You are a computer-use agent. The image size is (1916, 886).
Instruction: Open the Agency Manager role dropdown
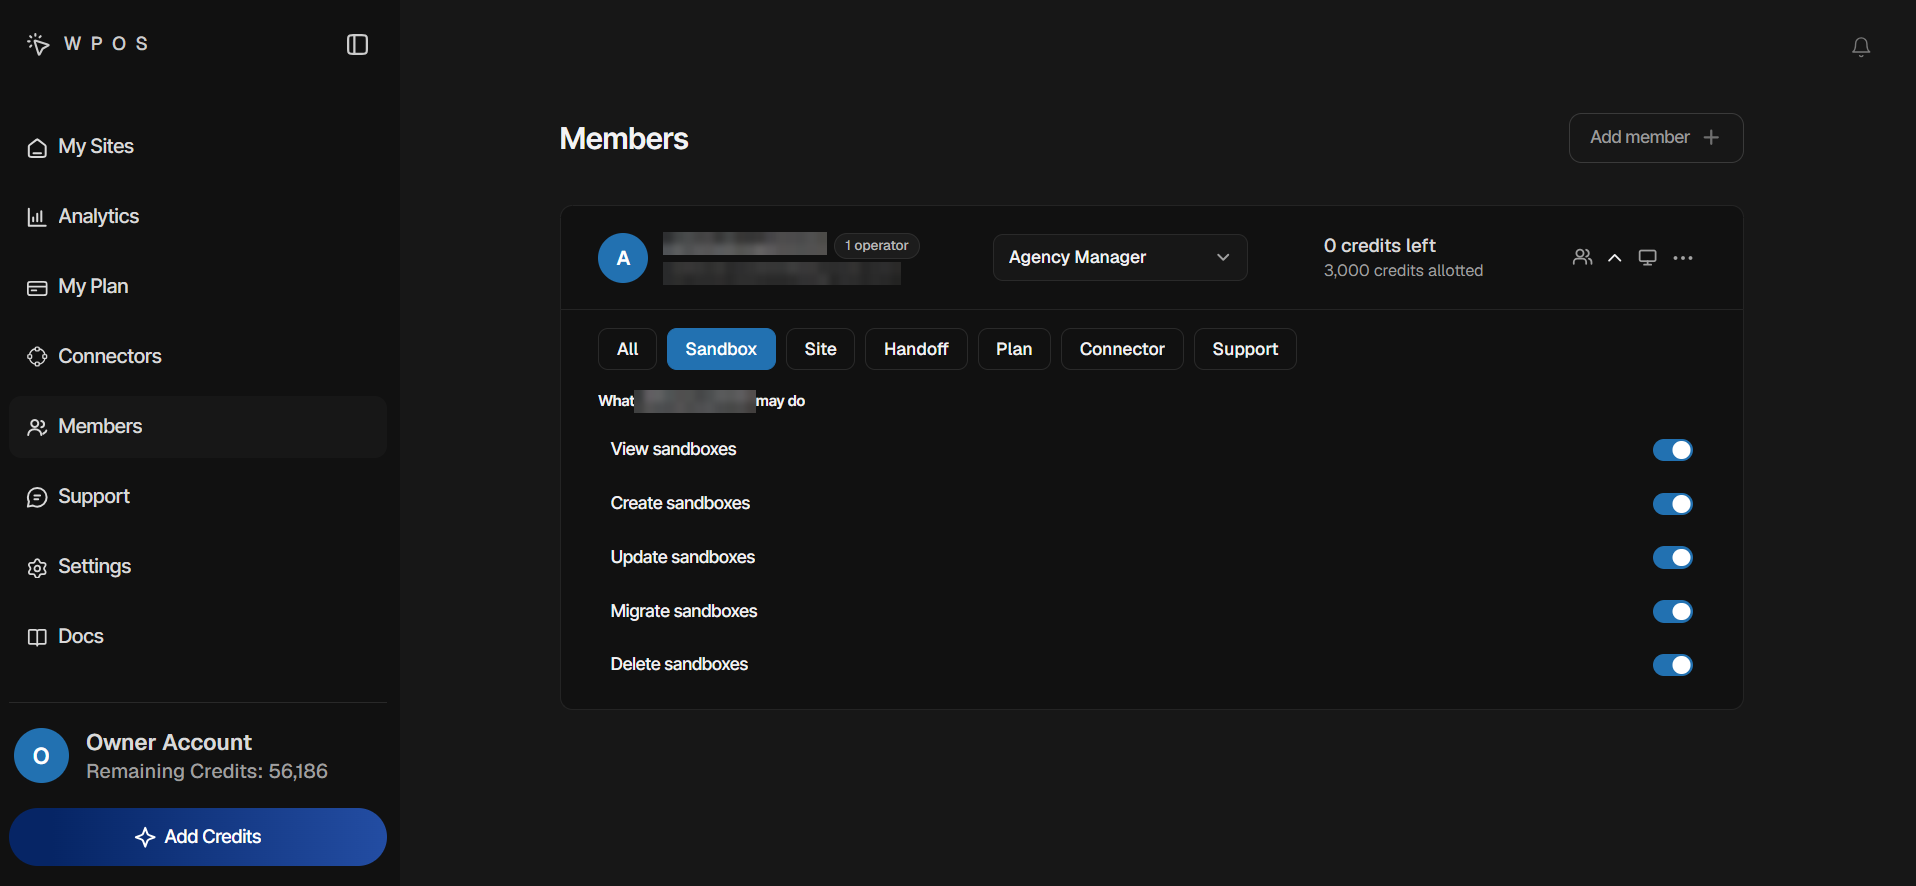[1120, 257]
